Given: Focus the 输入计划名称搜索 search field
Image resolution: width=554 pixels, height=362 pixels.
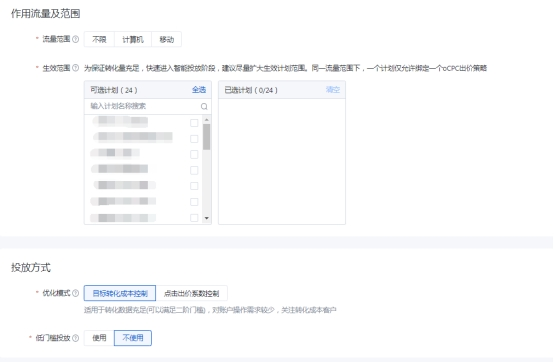Looking at the screenshot, I should point(143,106).
